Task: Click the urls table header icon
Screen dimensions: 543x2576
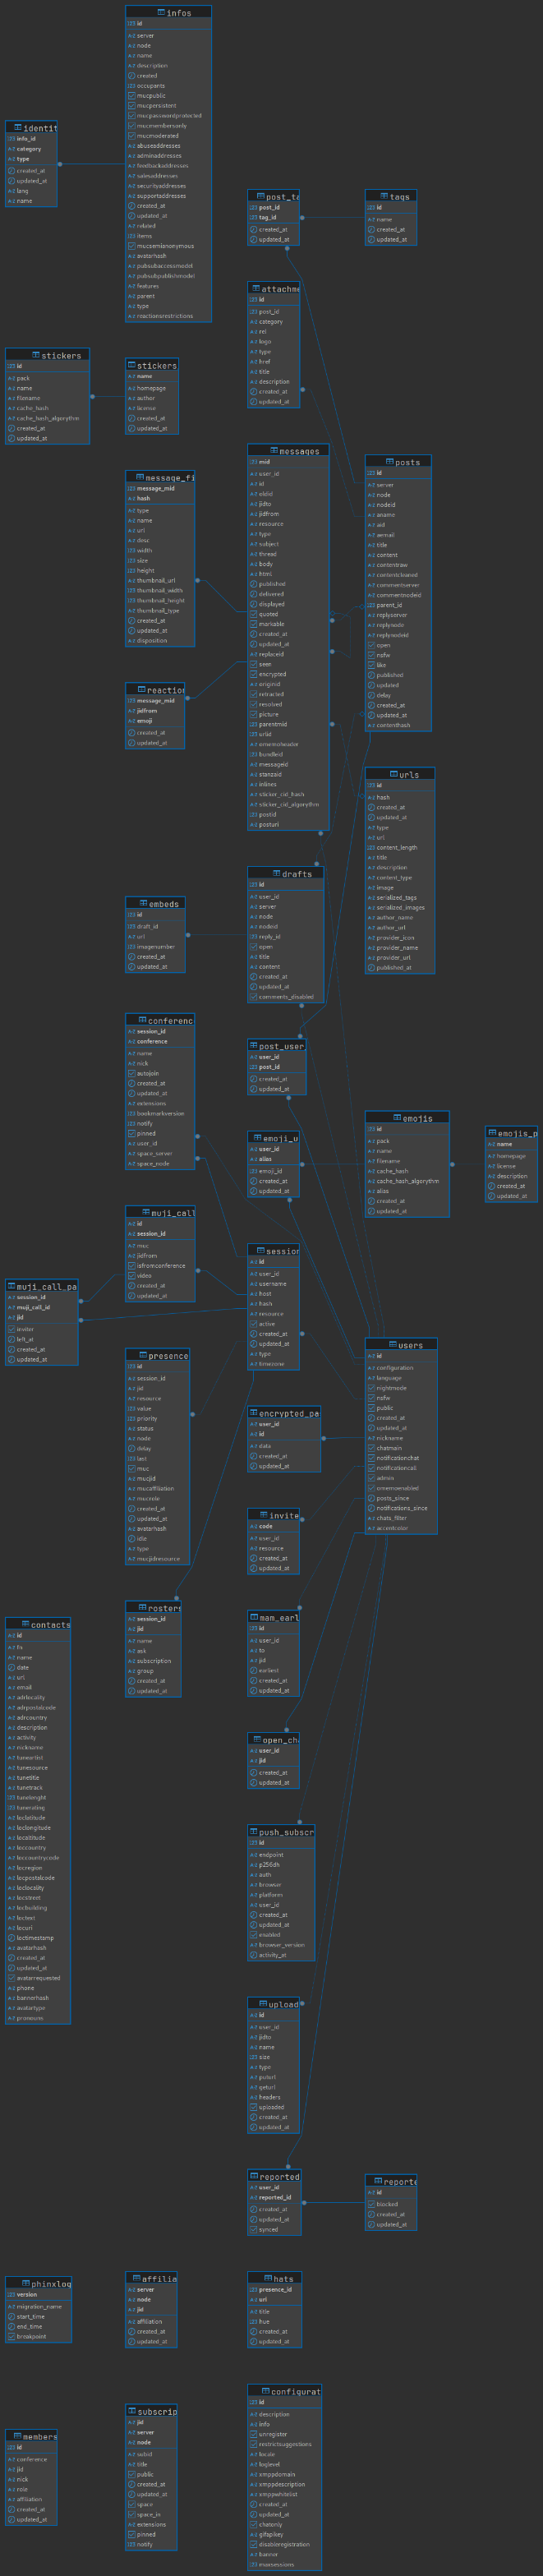Action: 392,773
